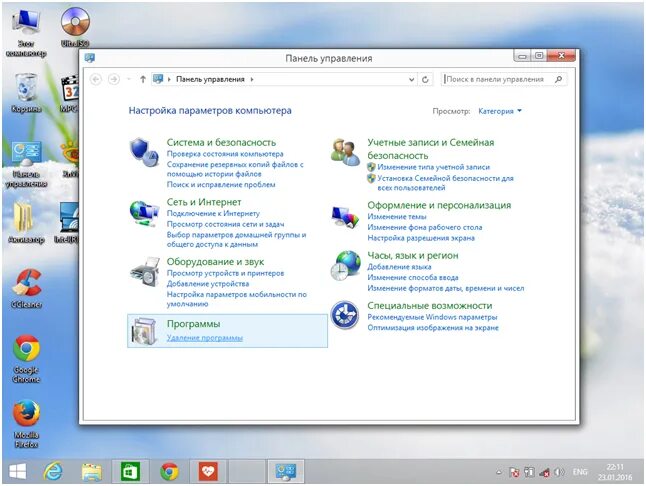Click Добавление языка link
Image resolution: width=646 pixels, height=486 pixels.
point(399,267)
